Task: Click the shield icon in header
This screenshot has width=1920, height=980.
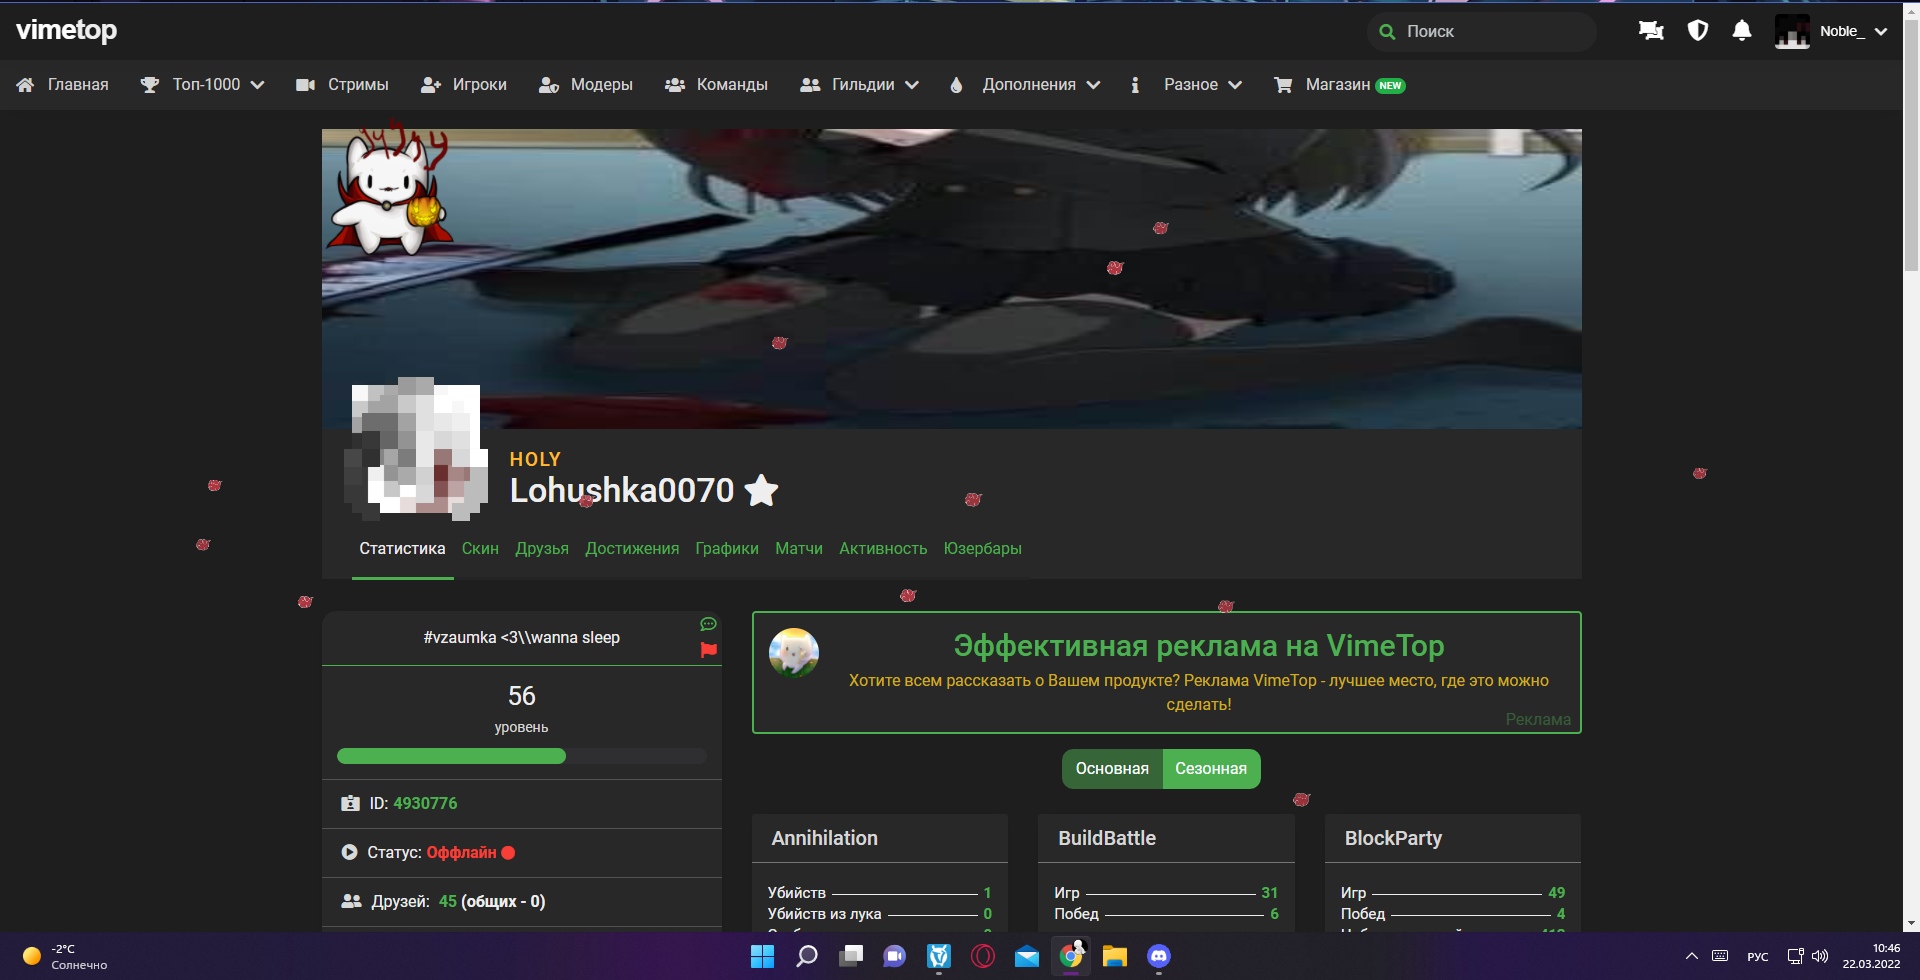Action: click(x=1697, y=31)
